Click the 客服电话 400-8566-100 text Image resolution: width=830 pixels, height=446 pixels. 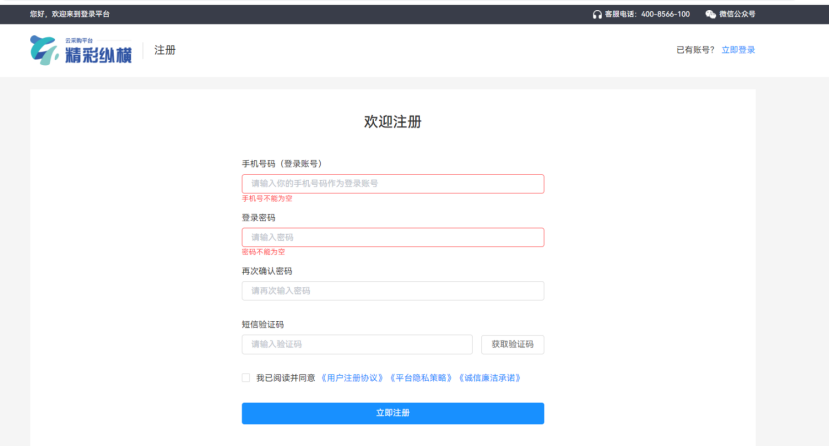click(647, 14)
